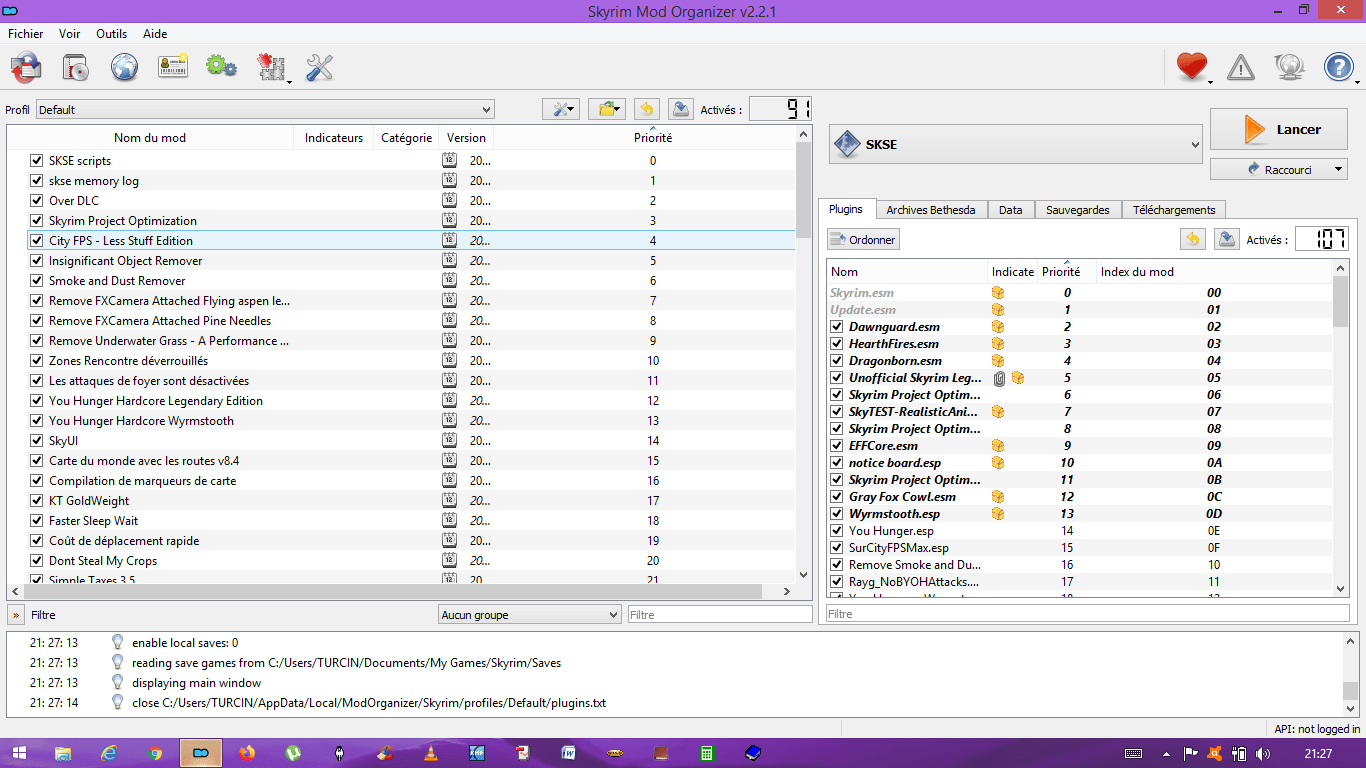Click archive box icon next to Dawnguard.esm
Screen dimensions: 1366x768
(x=998, y=327)
